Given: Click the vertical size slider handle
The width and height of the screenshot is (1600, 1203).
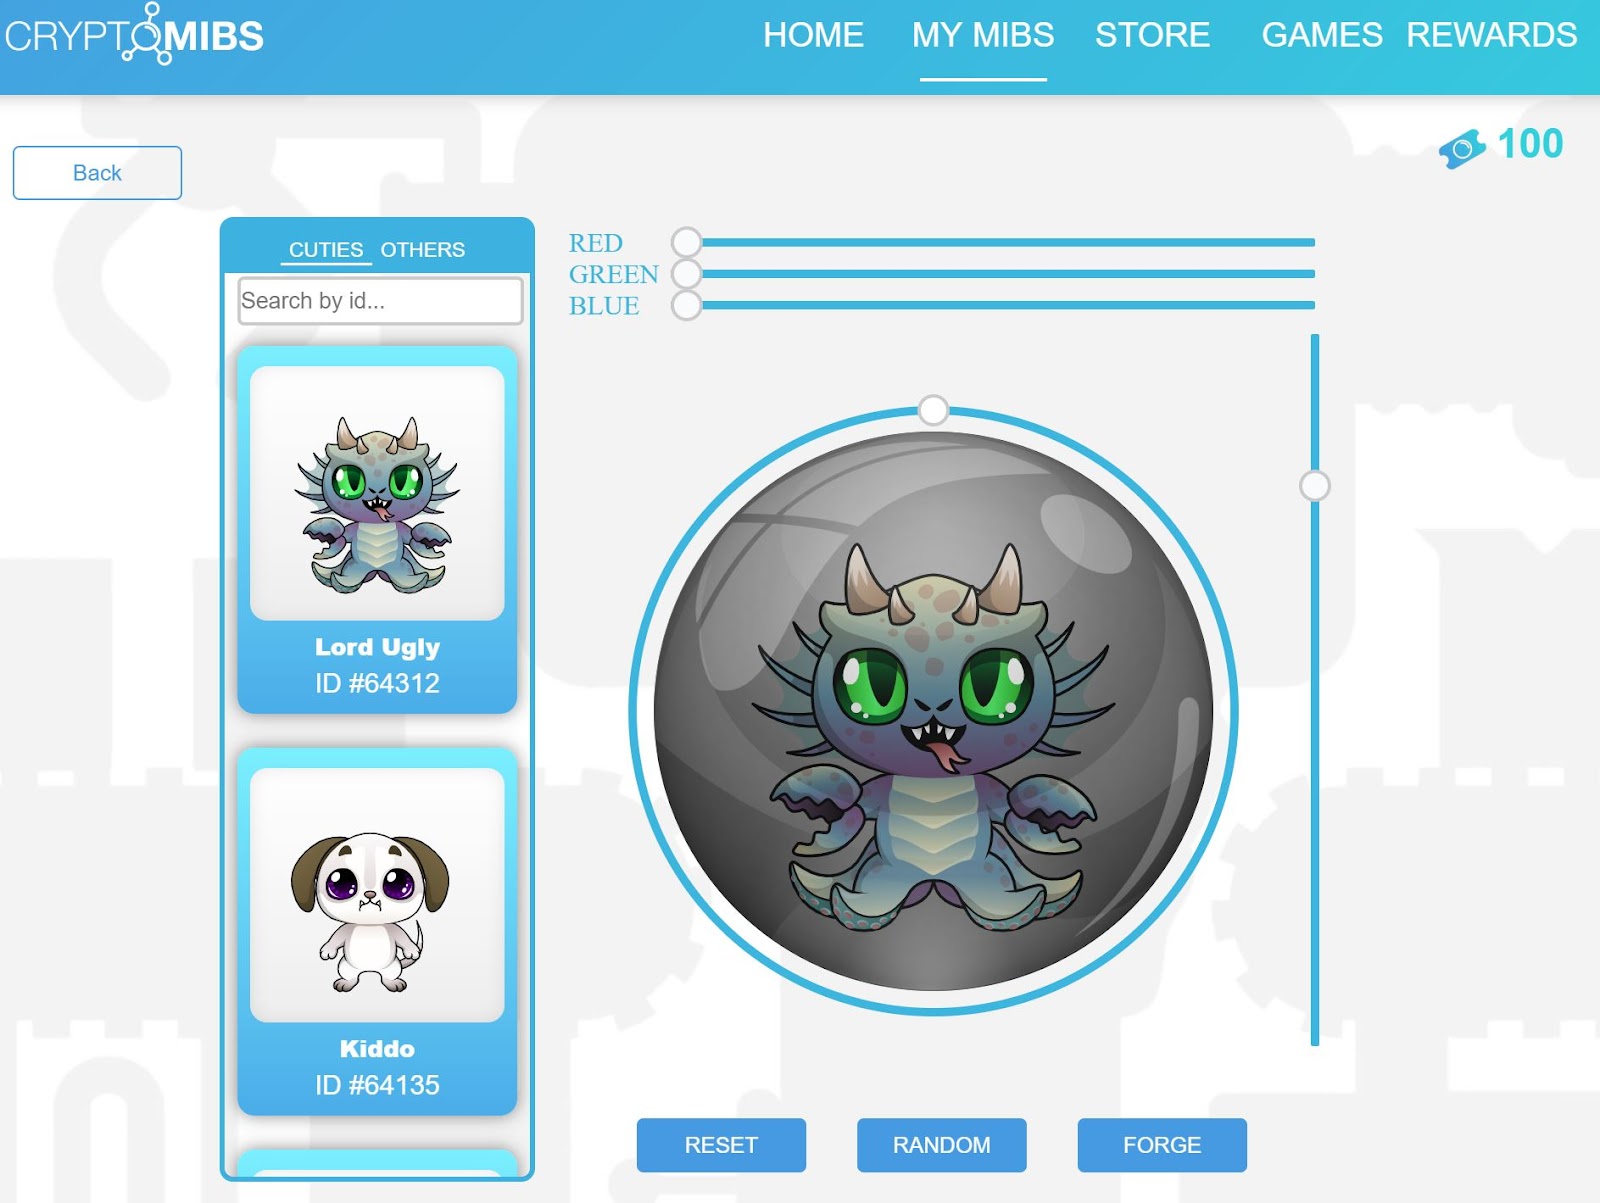Looking at the screenshot, I should (1315, 486).
